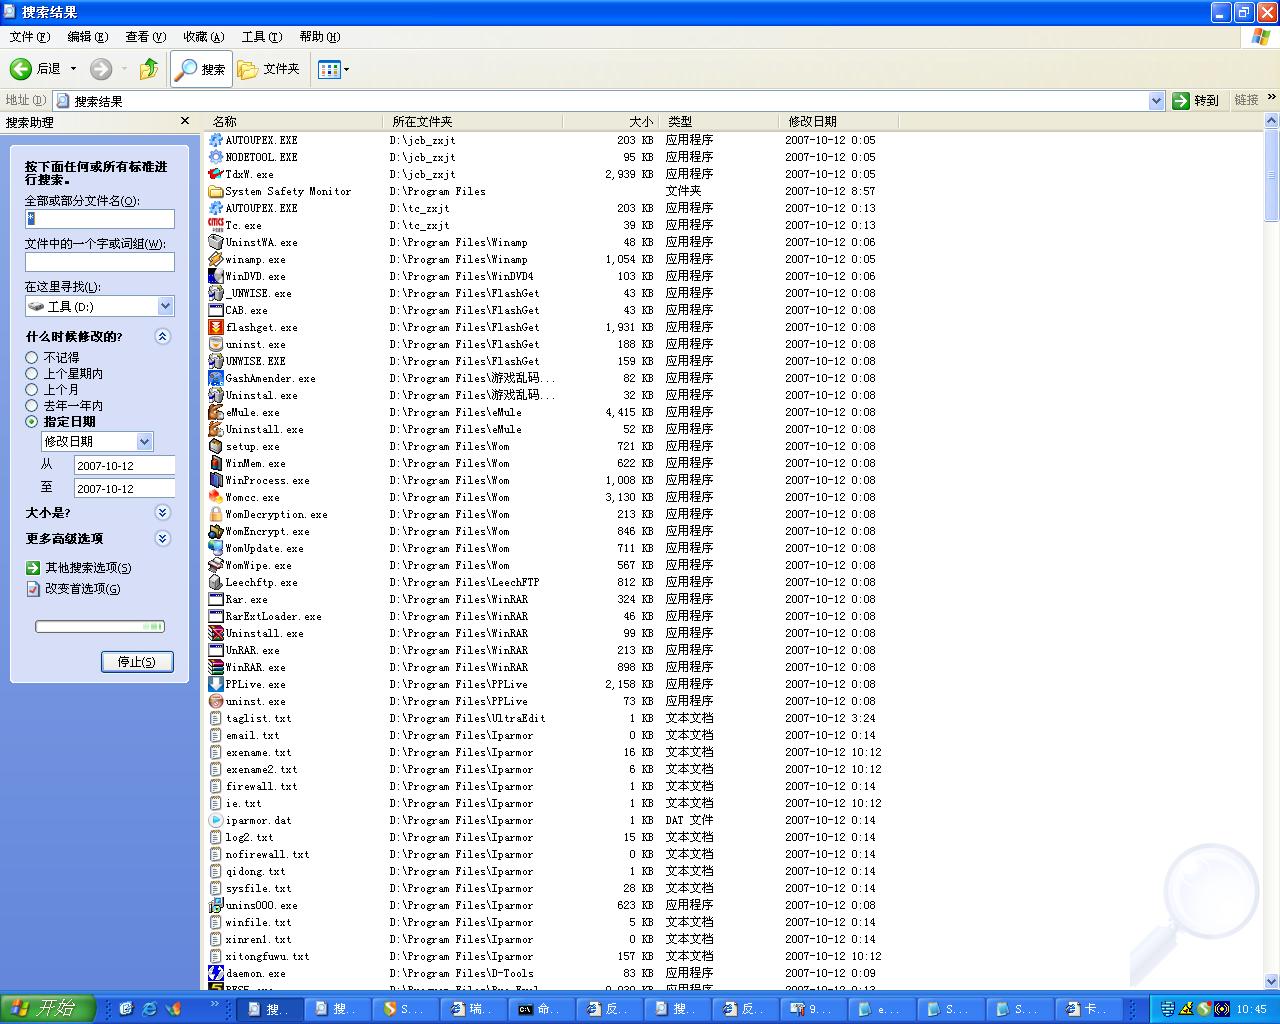The width and height of the screenshot is (1280, 1024).
Task: Select the 上个月 radio button
Action: (x=32, y=389)
